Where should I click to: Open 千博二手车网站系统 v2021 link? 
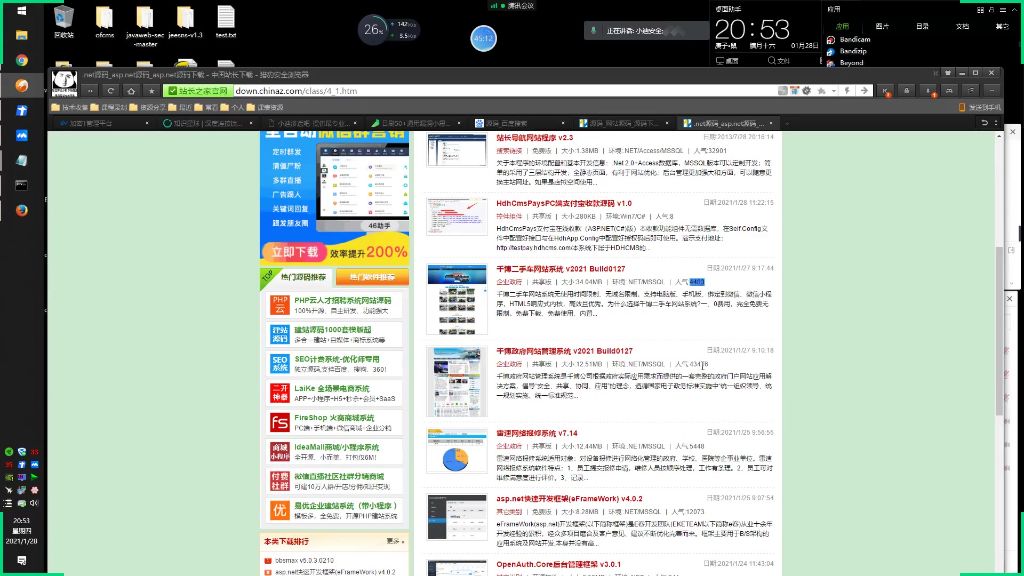pos(560,268)
